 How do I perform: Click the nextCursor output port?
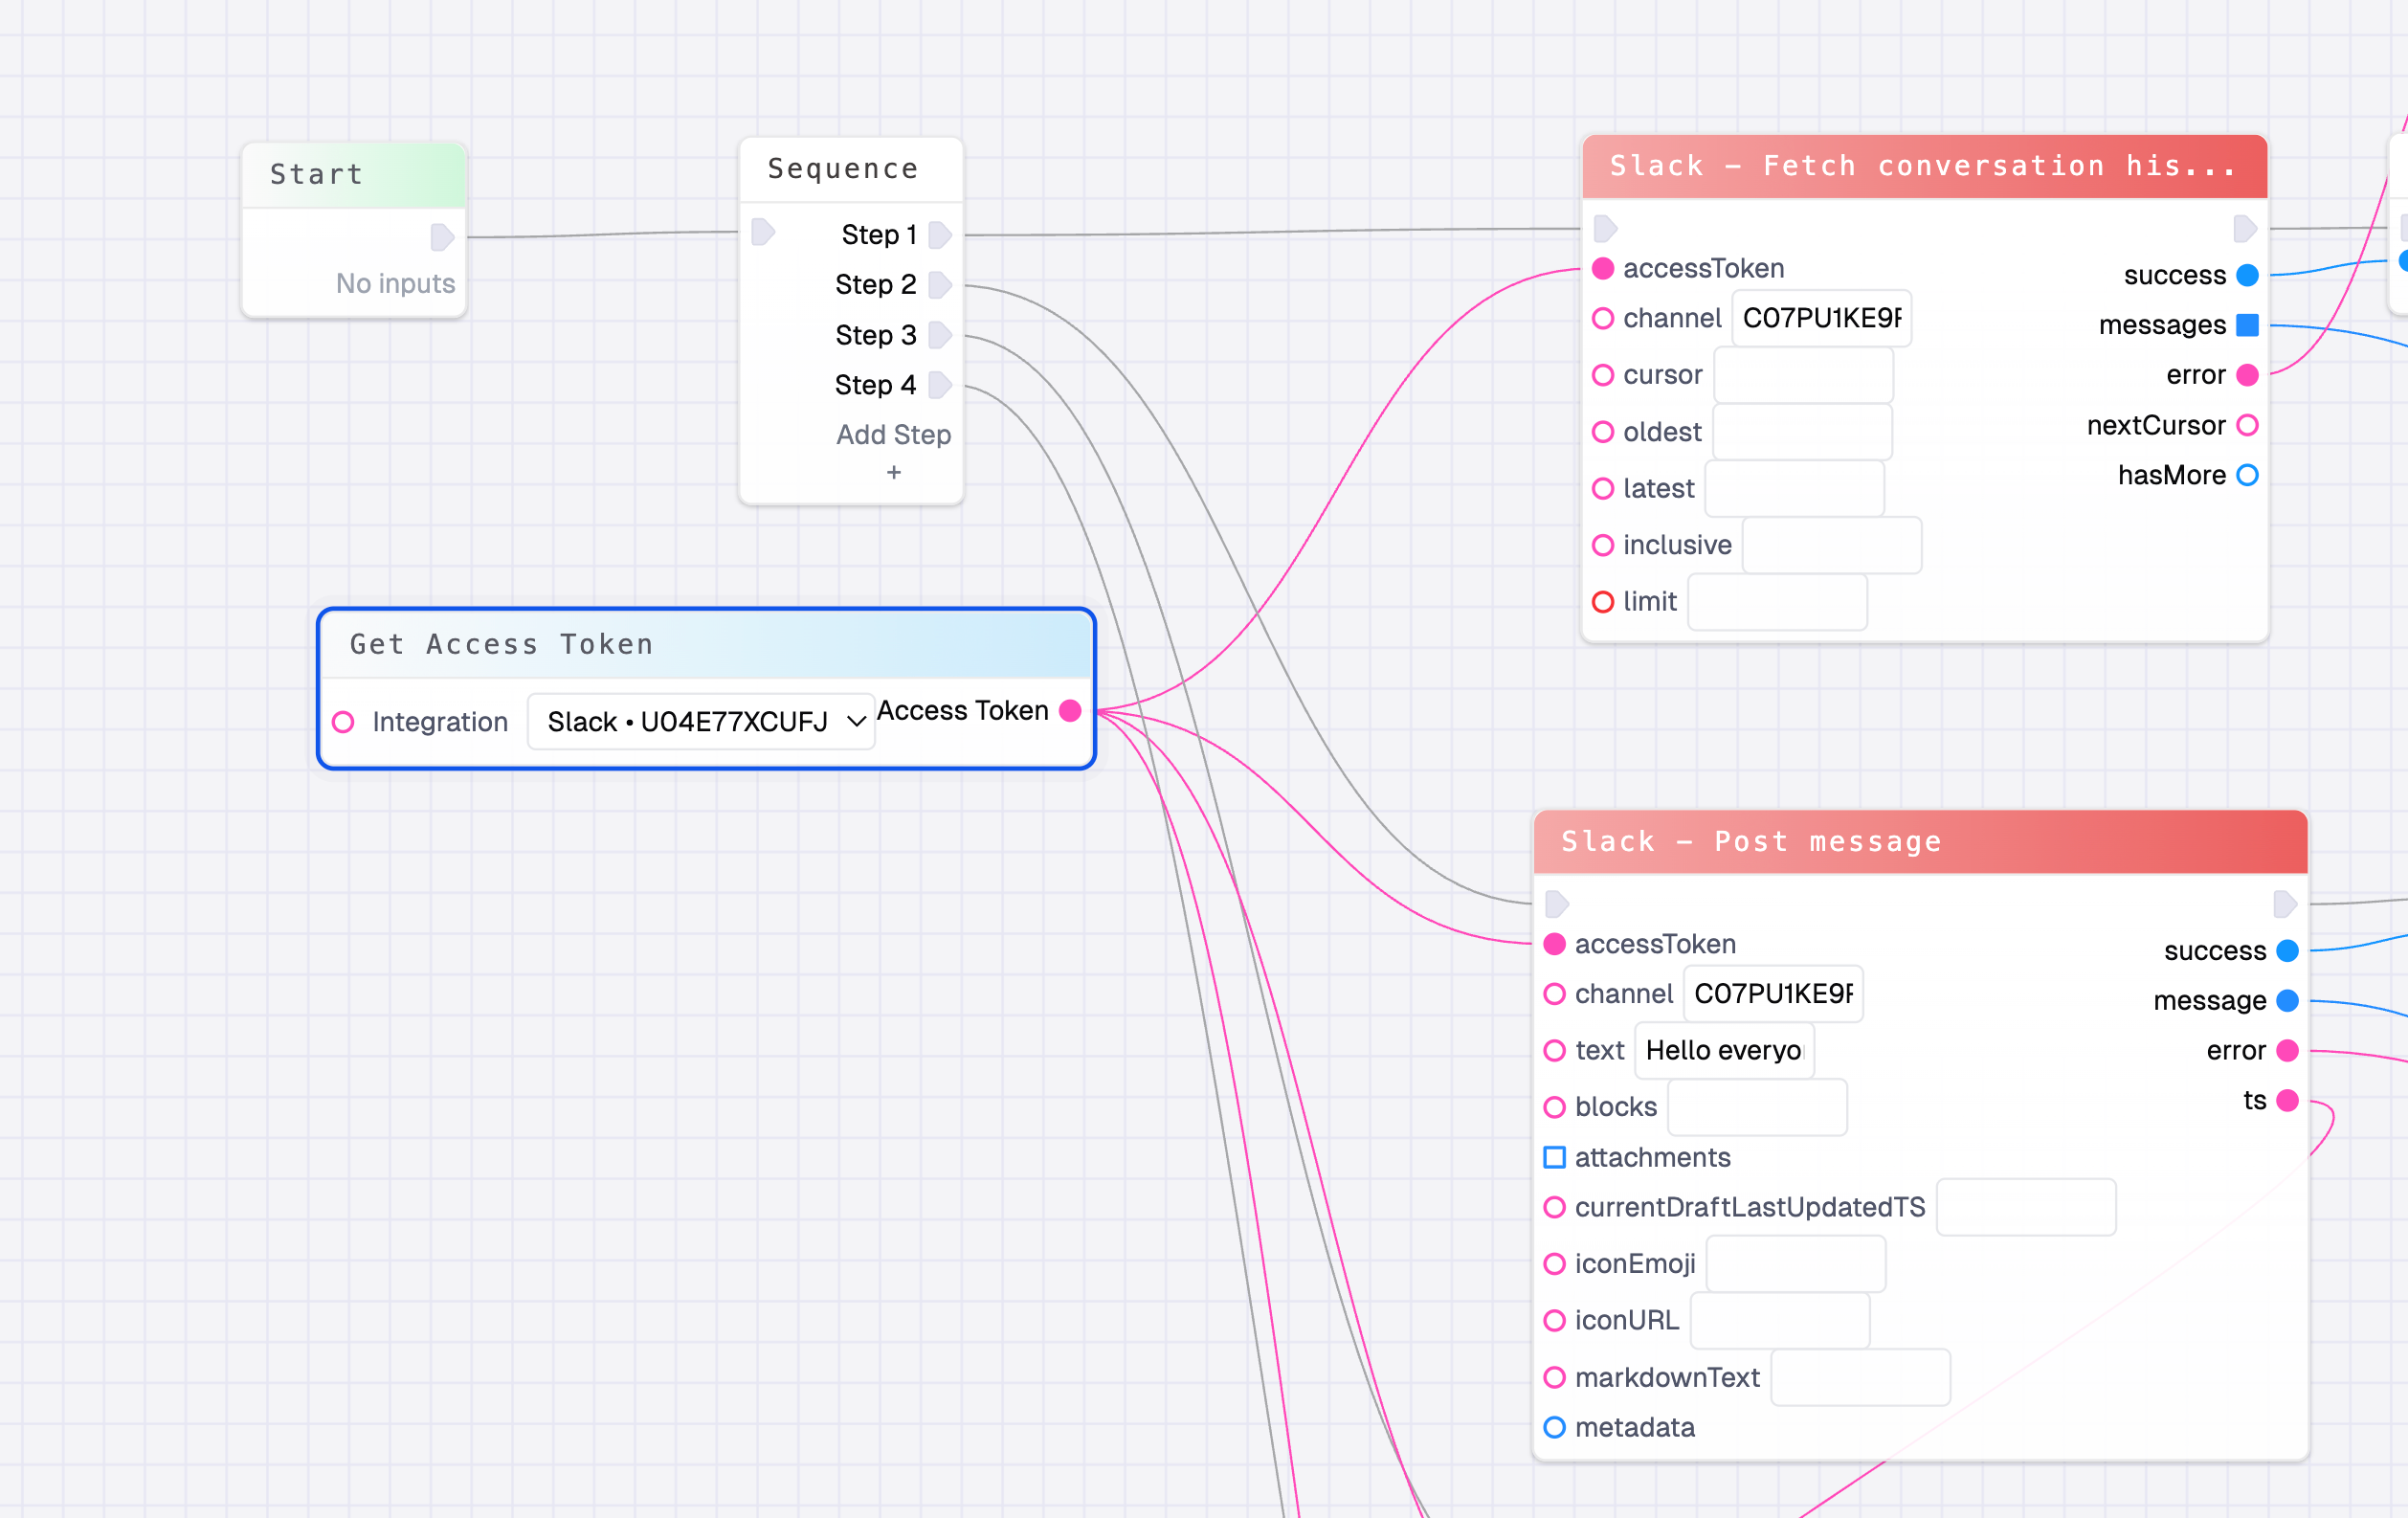[2247, 425]
